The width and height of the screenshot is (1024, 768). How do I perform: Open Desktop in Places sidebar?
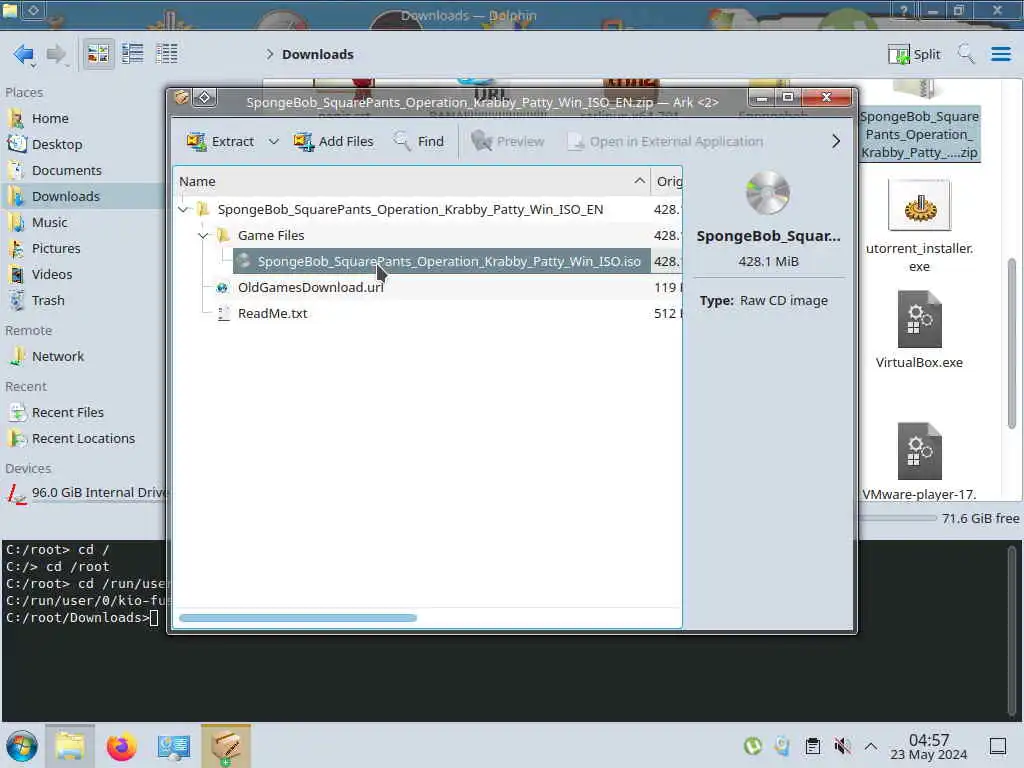[84, 144]
